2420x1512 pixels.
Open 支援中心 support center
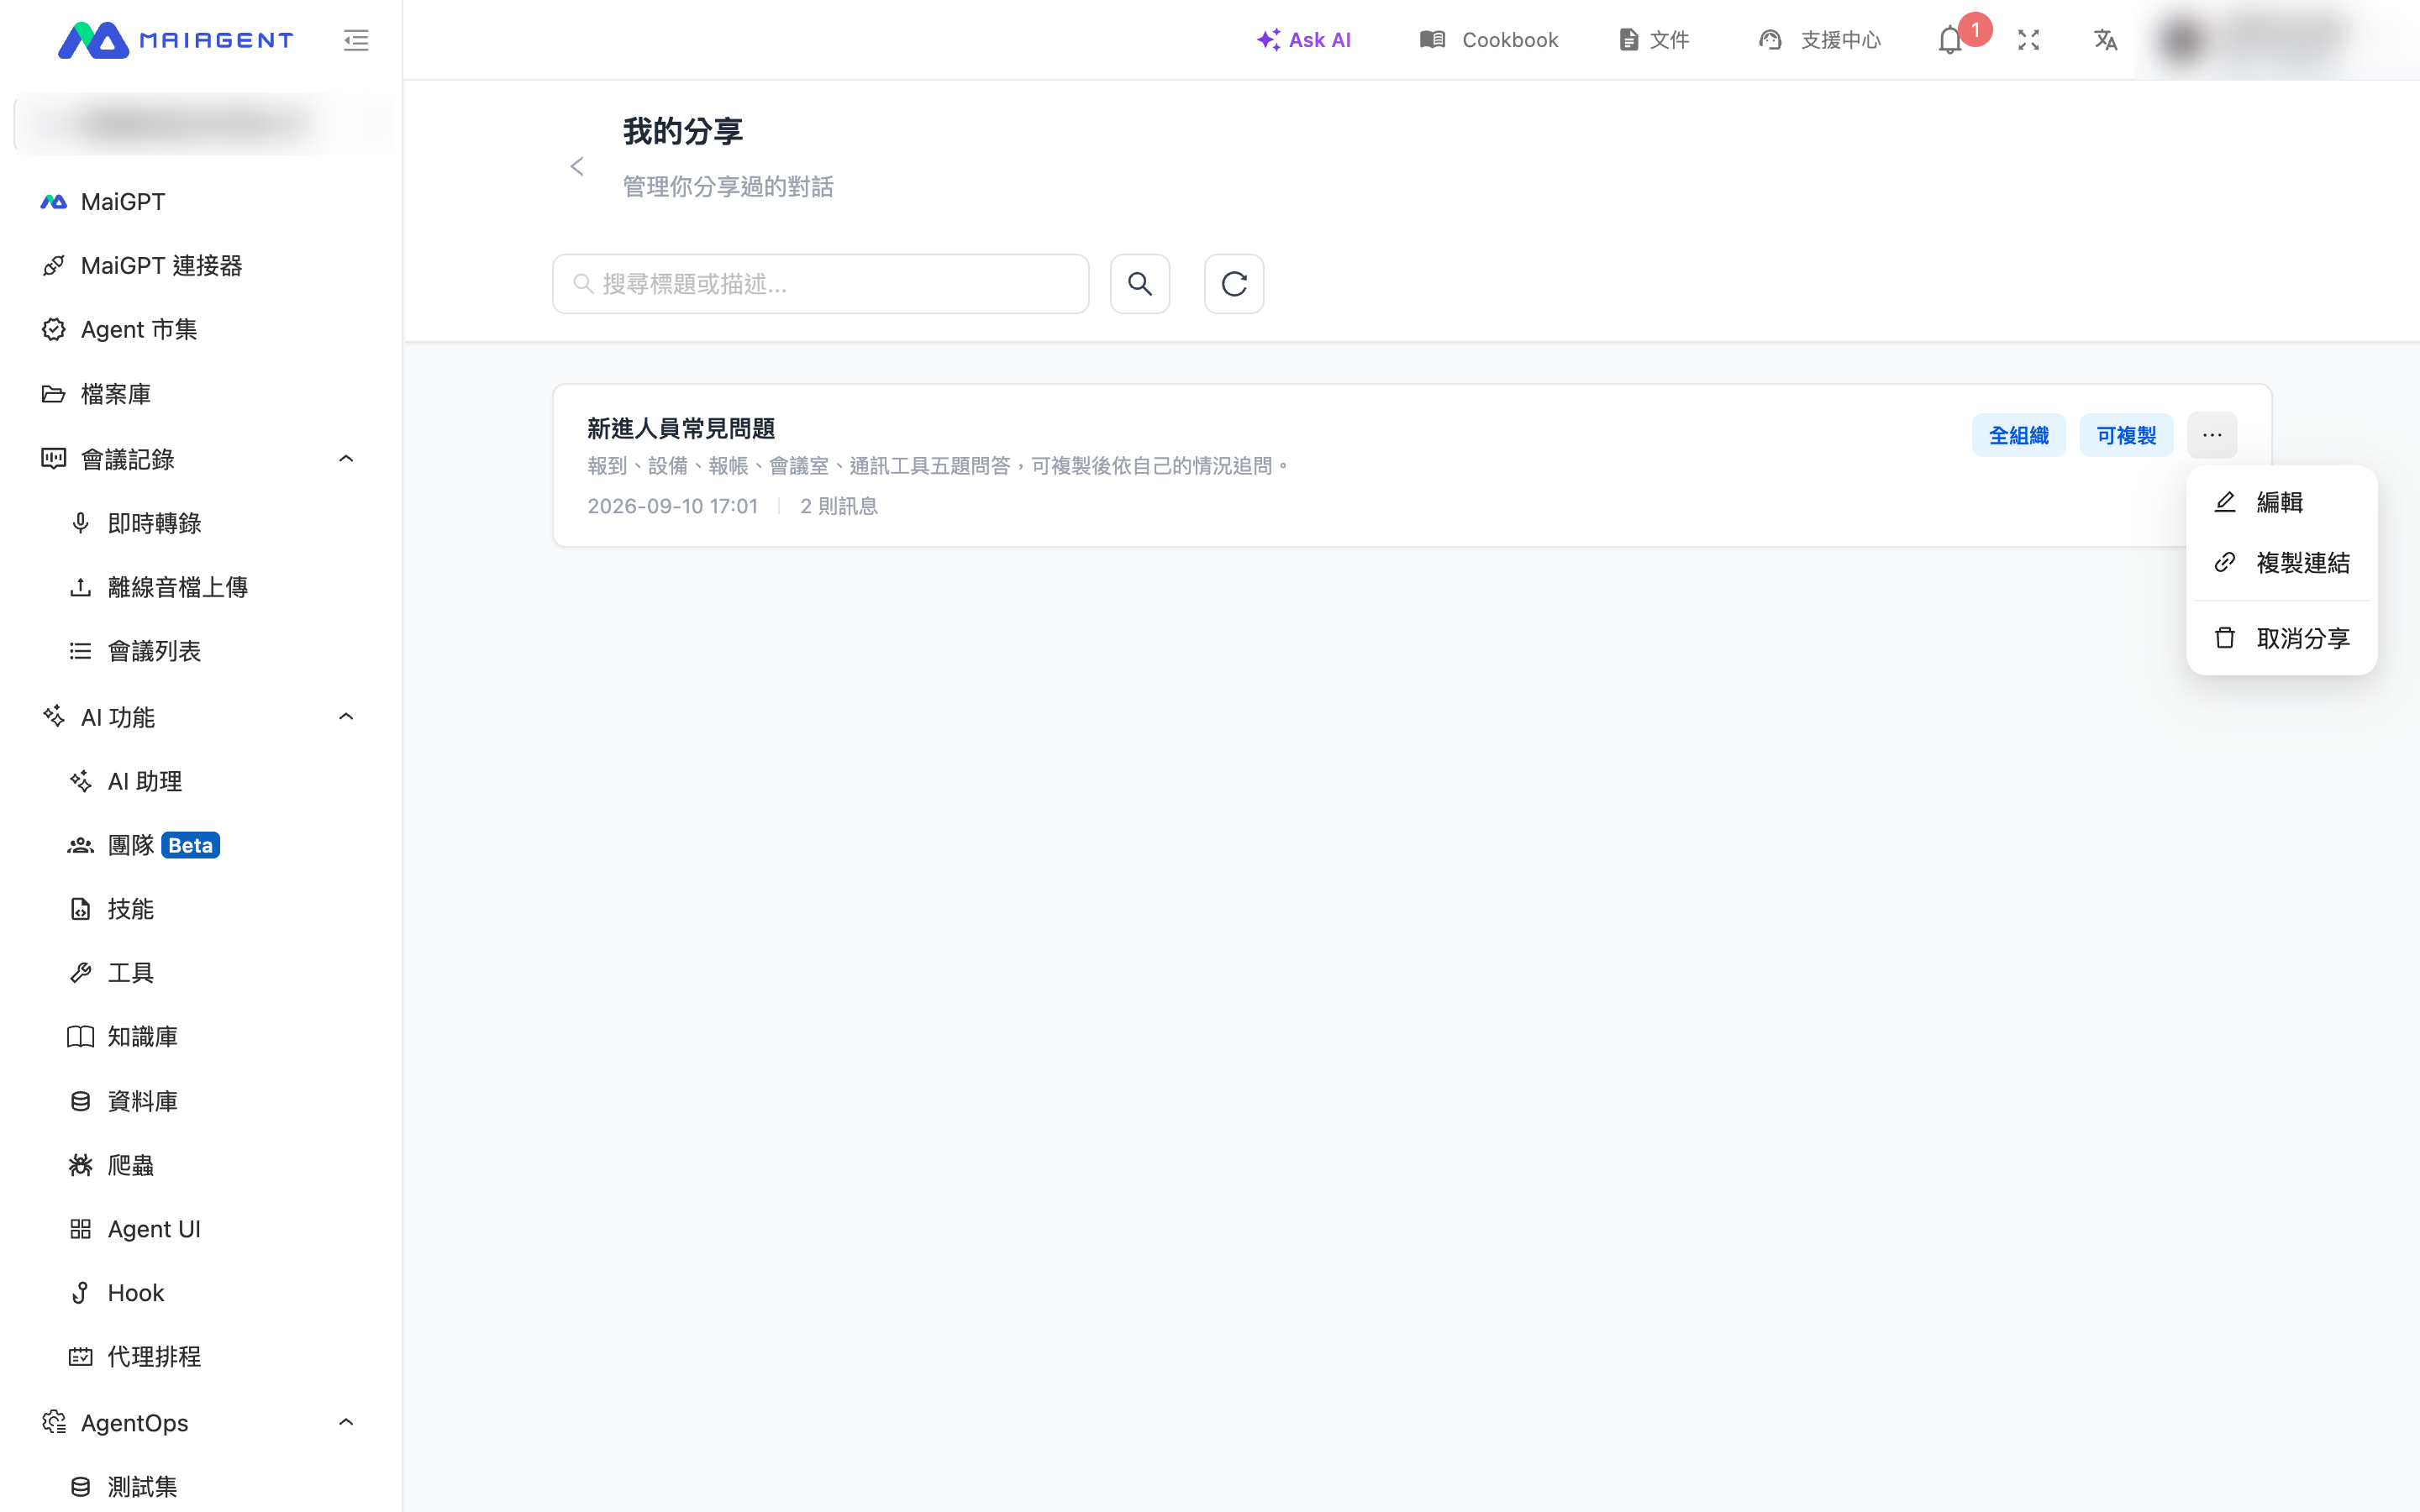1820,40
